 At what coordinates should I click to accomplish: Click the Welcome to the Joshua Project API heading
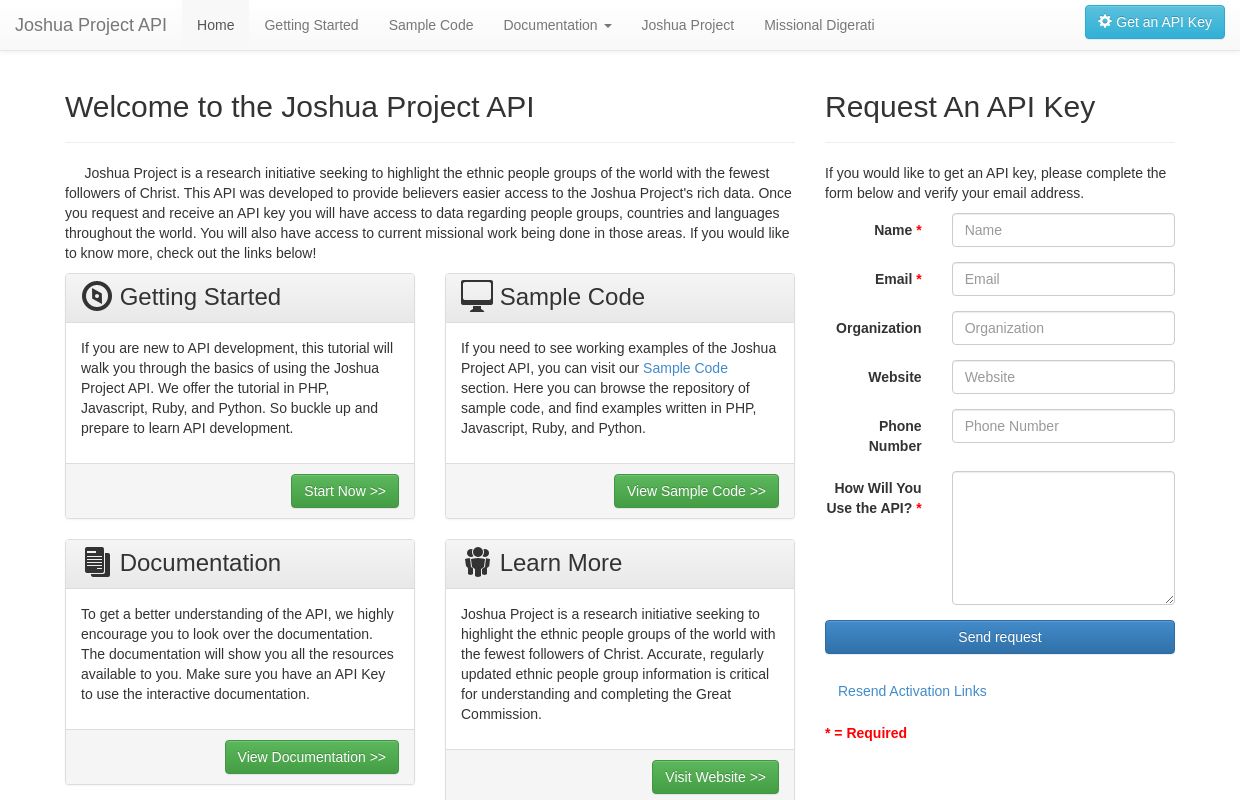point(300,107)
